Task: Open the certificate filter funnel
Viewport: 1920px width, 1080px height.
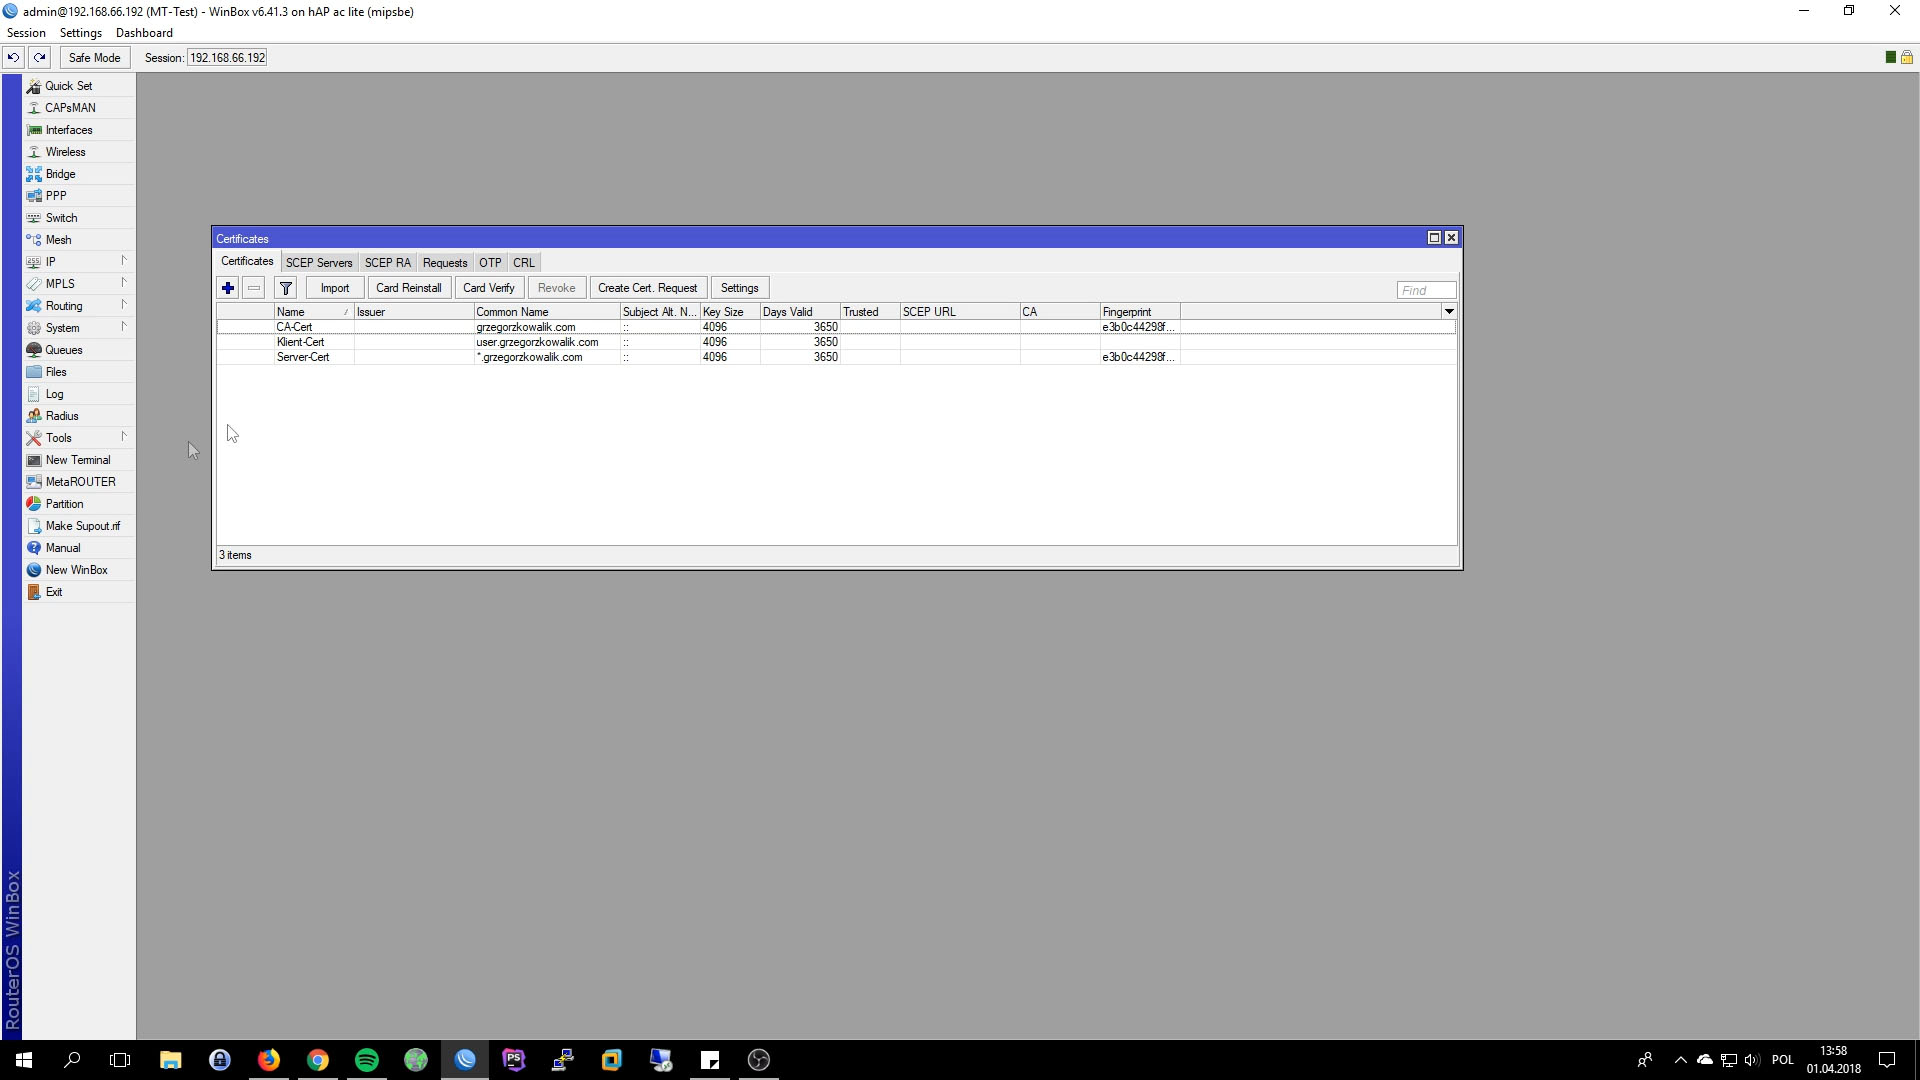Action: 286,288
